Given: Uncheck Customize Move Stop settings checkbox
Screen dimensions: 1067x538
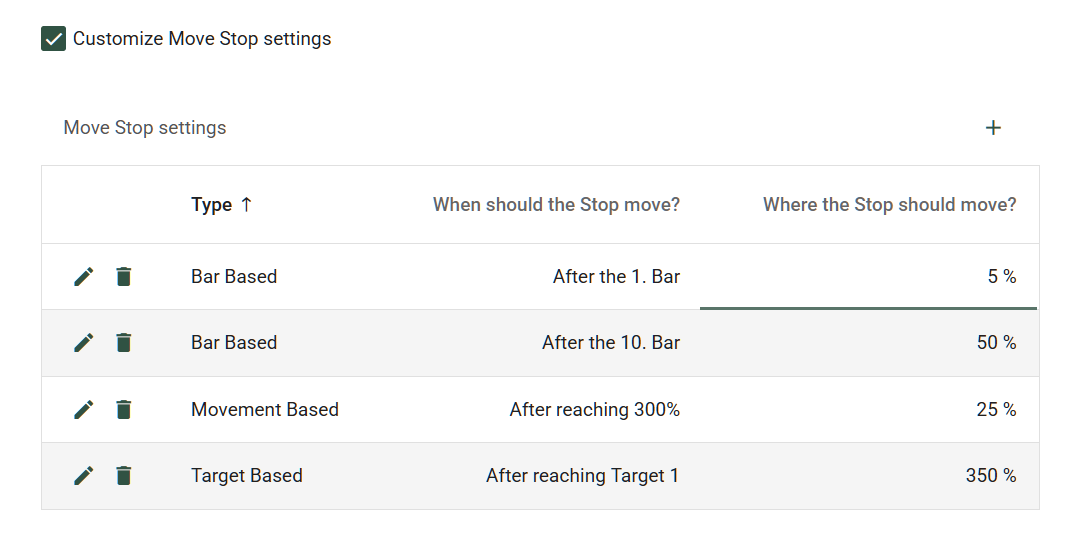Looking at the screenshot, I should 53,39.
